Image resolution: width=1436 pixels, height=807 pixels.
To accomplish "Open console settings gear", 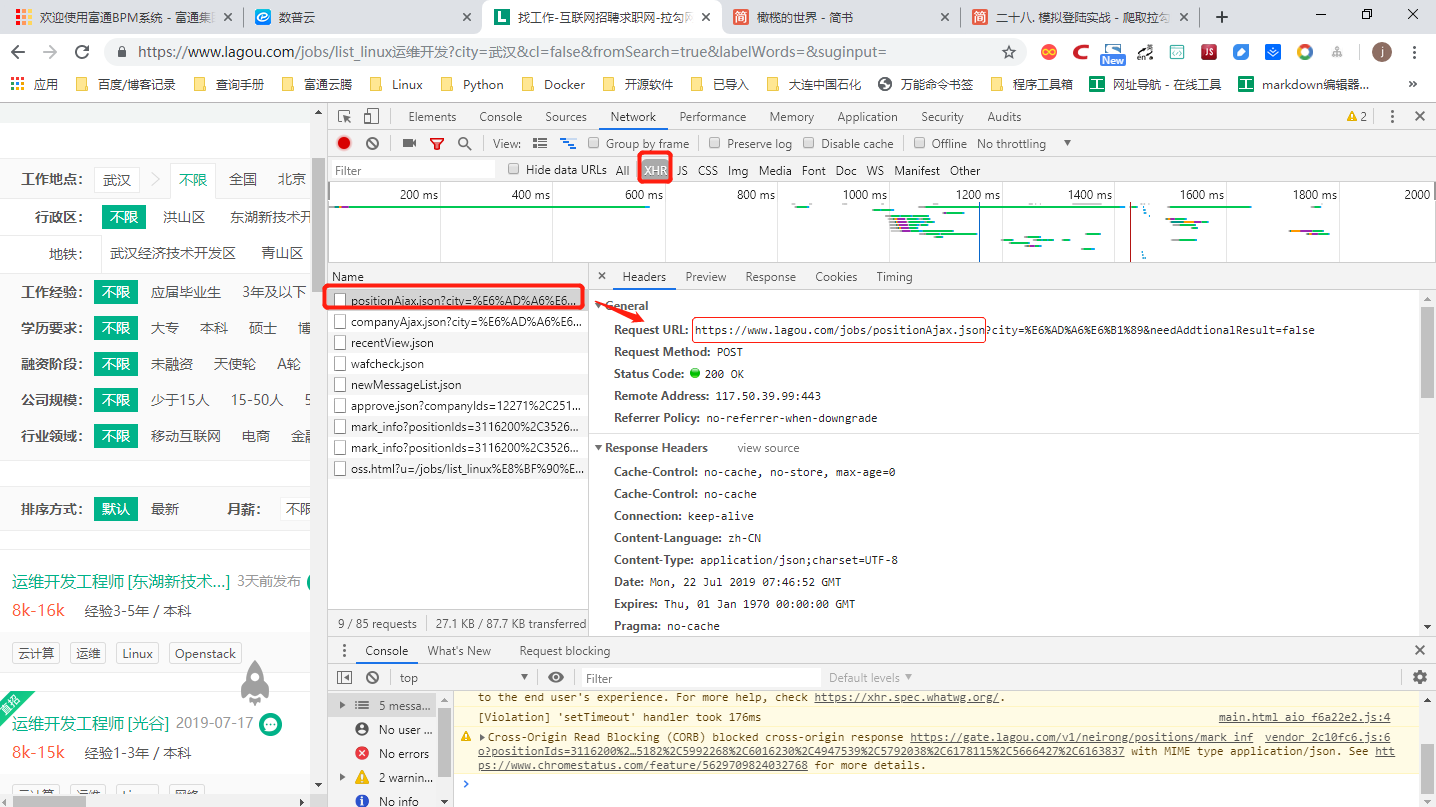I will click(x=1419, y=678).
